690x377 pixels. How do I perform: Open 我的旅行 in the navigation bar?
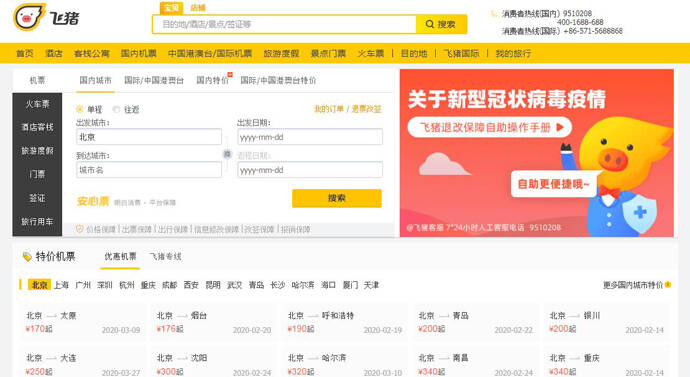pos(513,54)
